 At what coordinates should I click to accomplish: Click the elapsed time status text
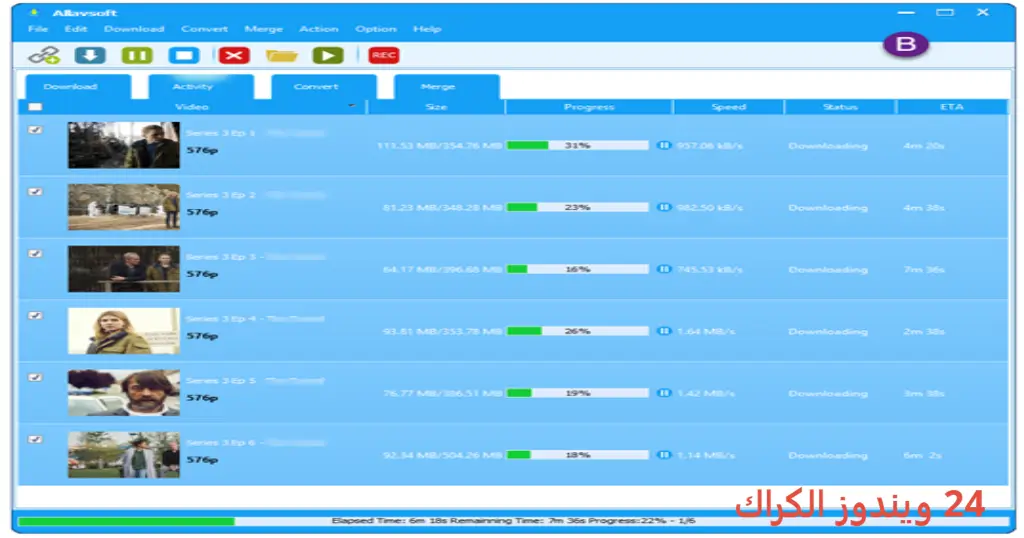[513, 521]
